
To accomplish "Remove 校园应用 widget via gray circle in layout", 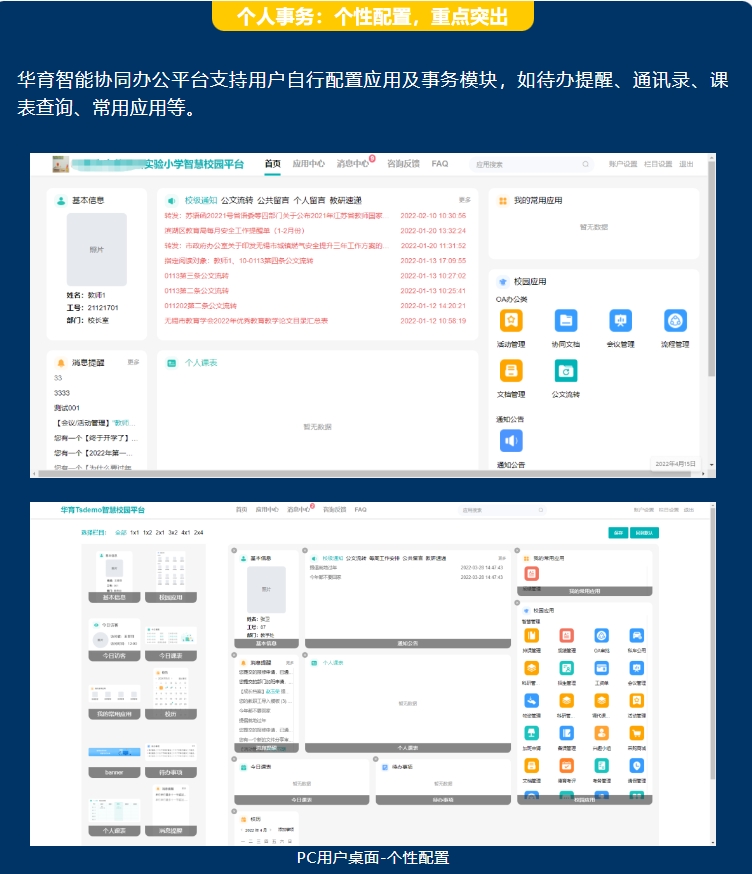I will 517,603.
